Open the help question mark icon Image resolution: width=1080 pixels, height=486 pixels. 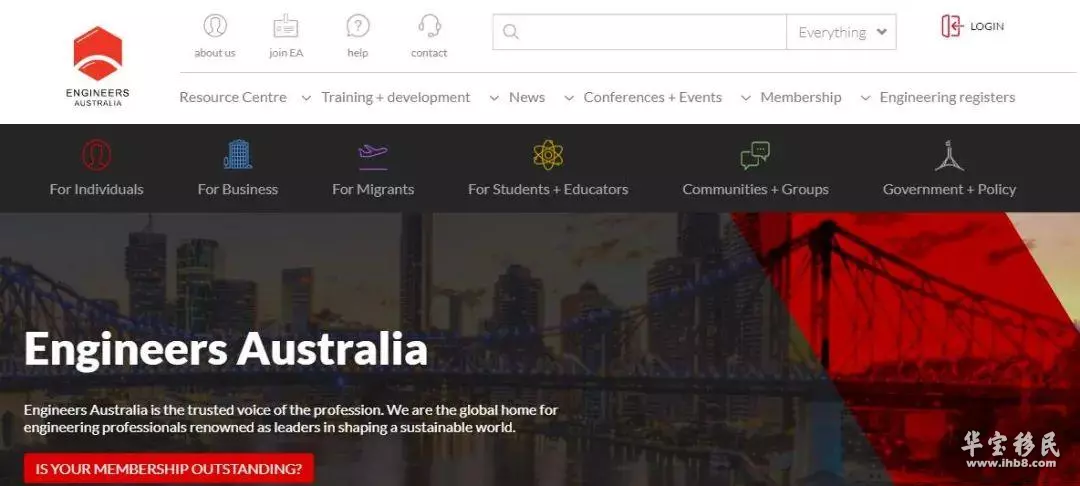pyautogui.click(x=357, y=26)
